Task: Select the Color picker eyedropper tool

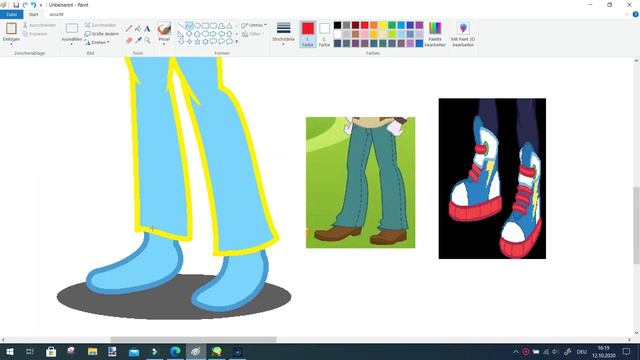Action: point(138,40)
